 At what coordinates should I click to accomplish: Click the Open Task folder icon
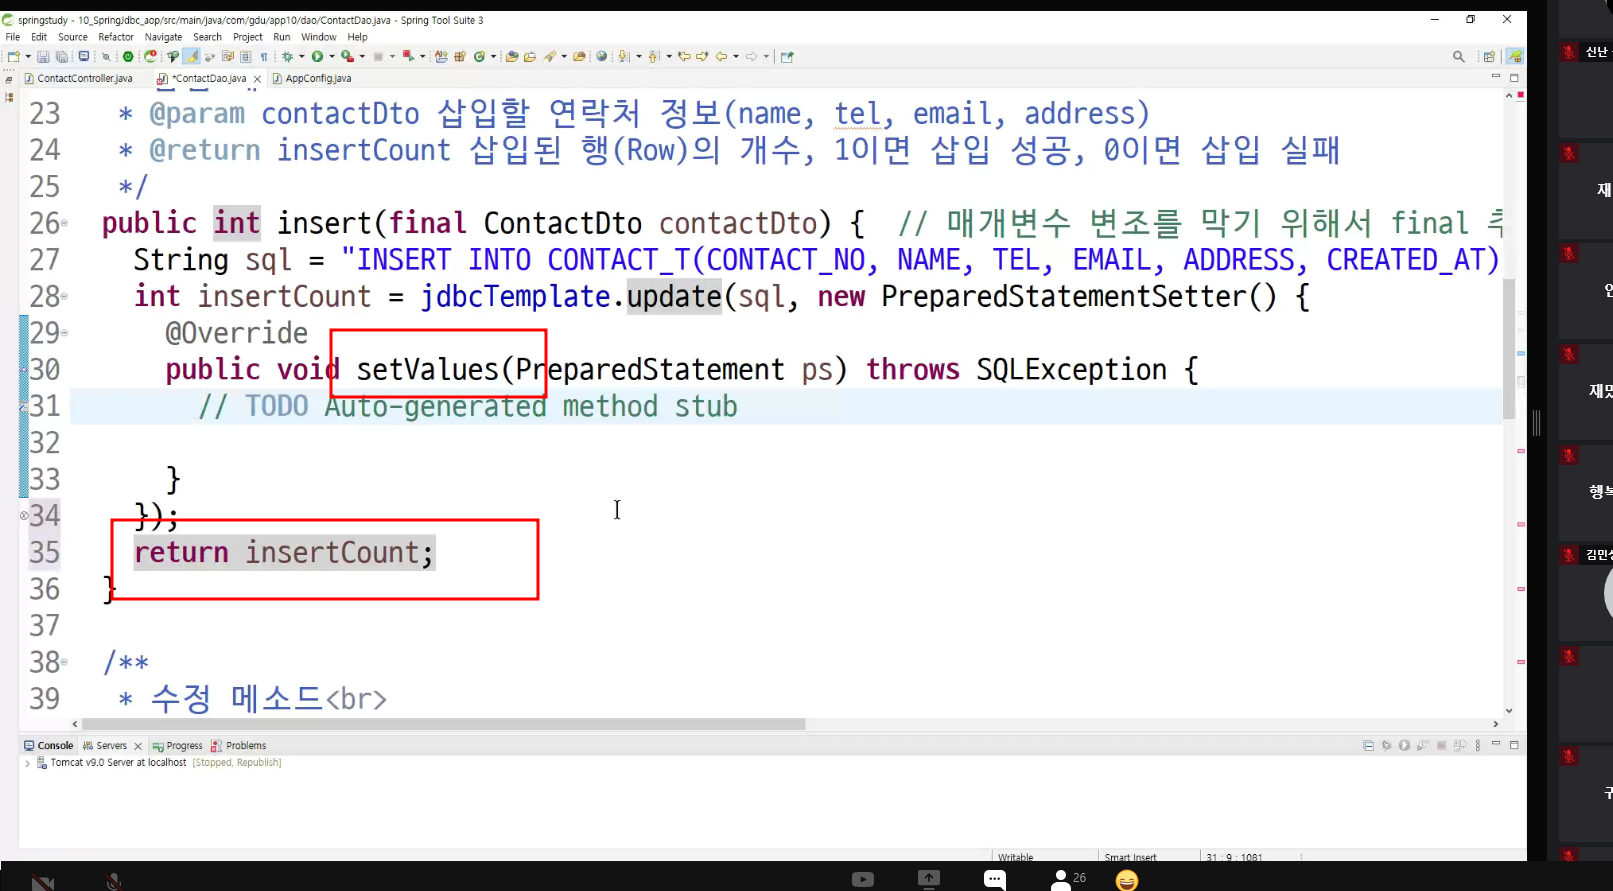530,57
